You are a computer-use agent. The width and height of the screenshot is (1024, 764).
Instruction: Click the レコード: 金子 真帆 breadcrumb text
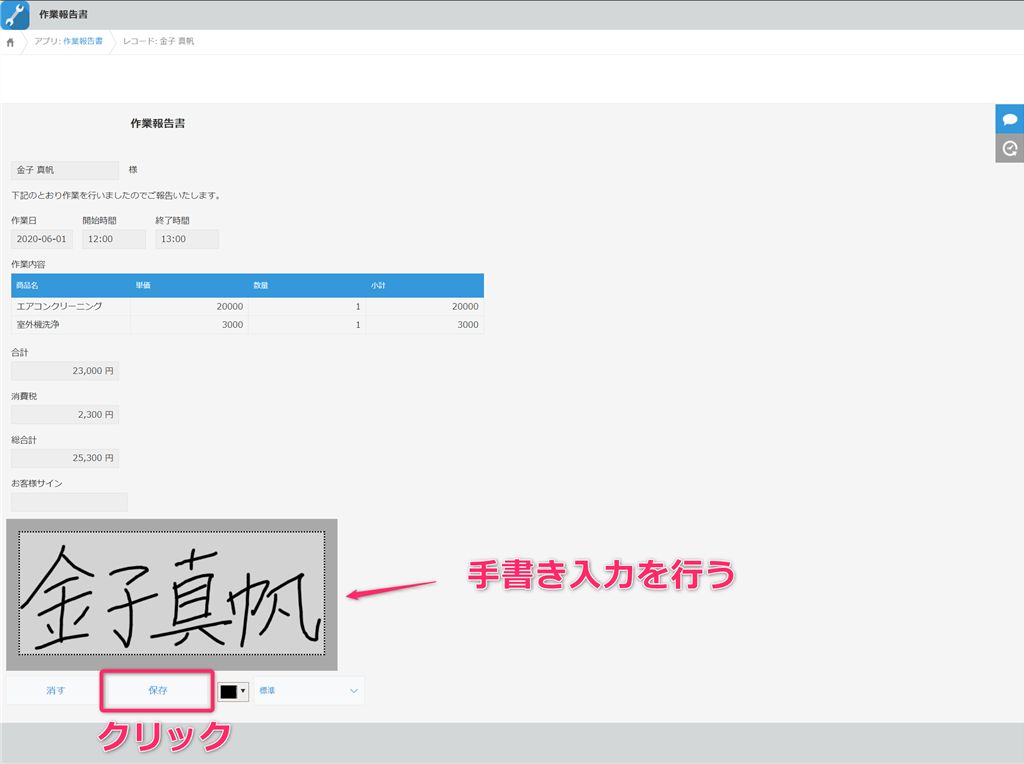tap(159, 41)
